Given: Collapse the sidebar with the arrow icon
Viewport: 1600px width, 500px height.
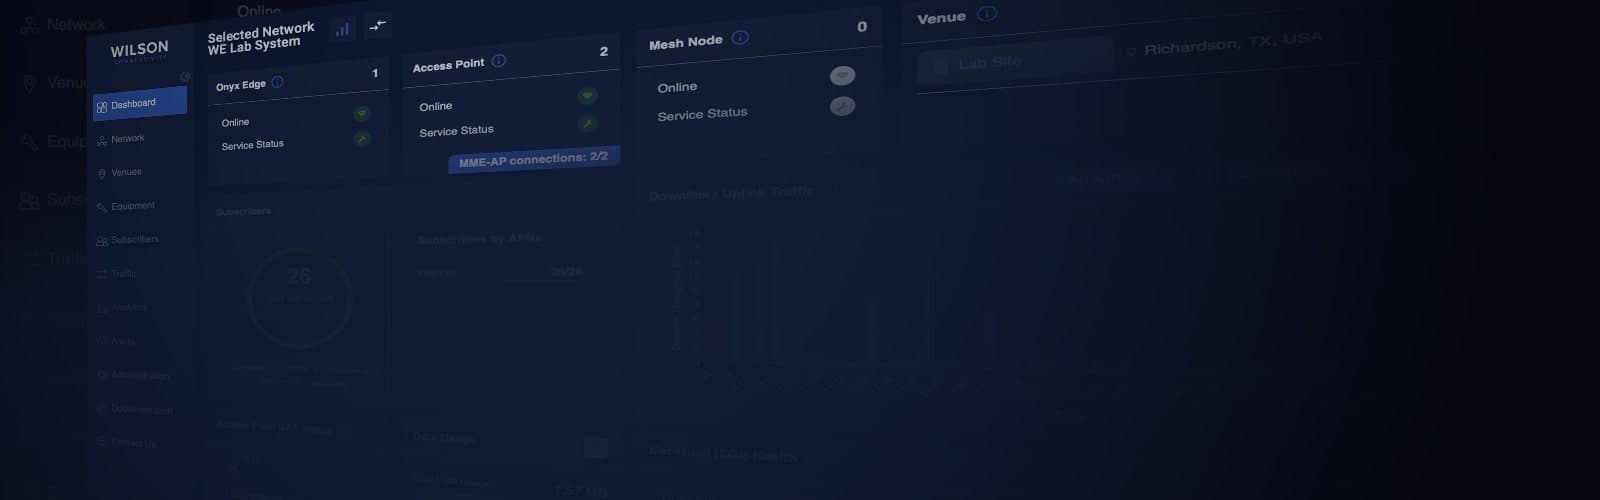Looking at the screenshot, I should [x=184, y=77].
